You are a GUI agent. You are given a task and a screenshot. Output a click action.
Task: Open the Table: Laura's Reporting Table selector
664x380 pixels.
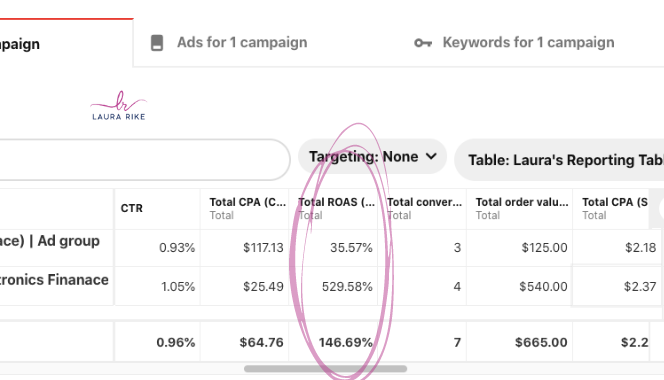coord(559,160)
